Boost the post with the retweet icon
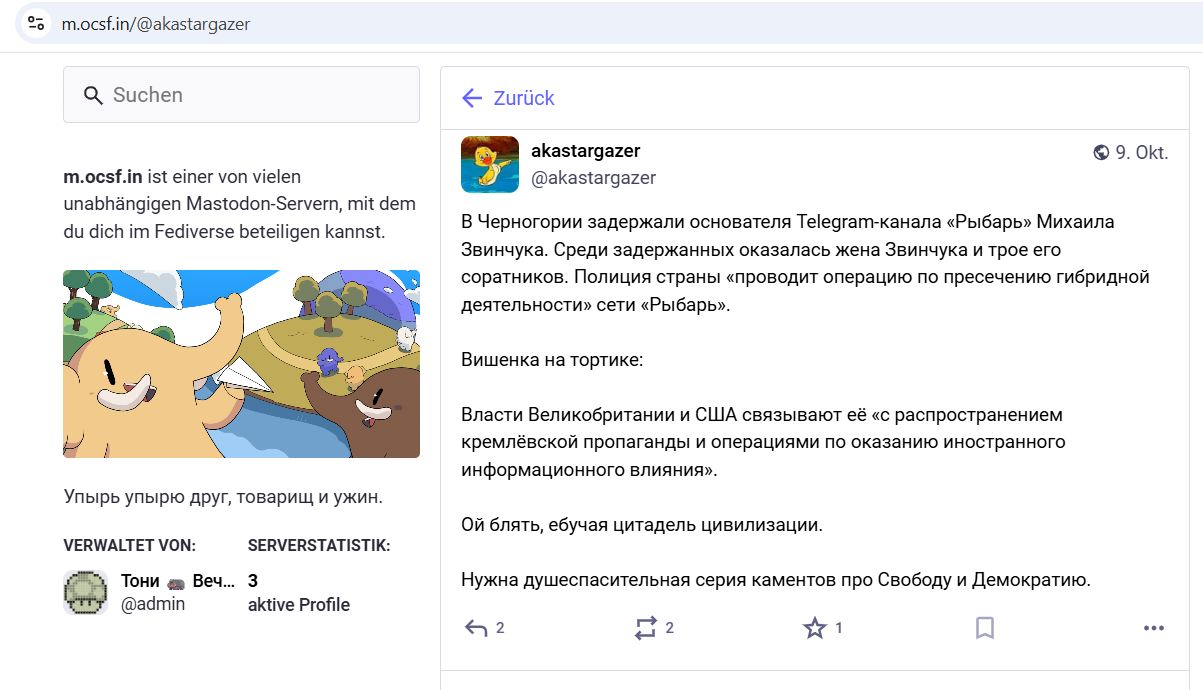Viewport: 1203px width, 690px height. click(x=646, y=628)
